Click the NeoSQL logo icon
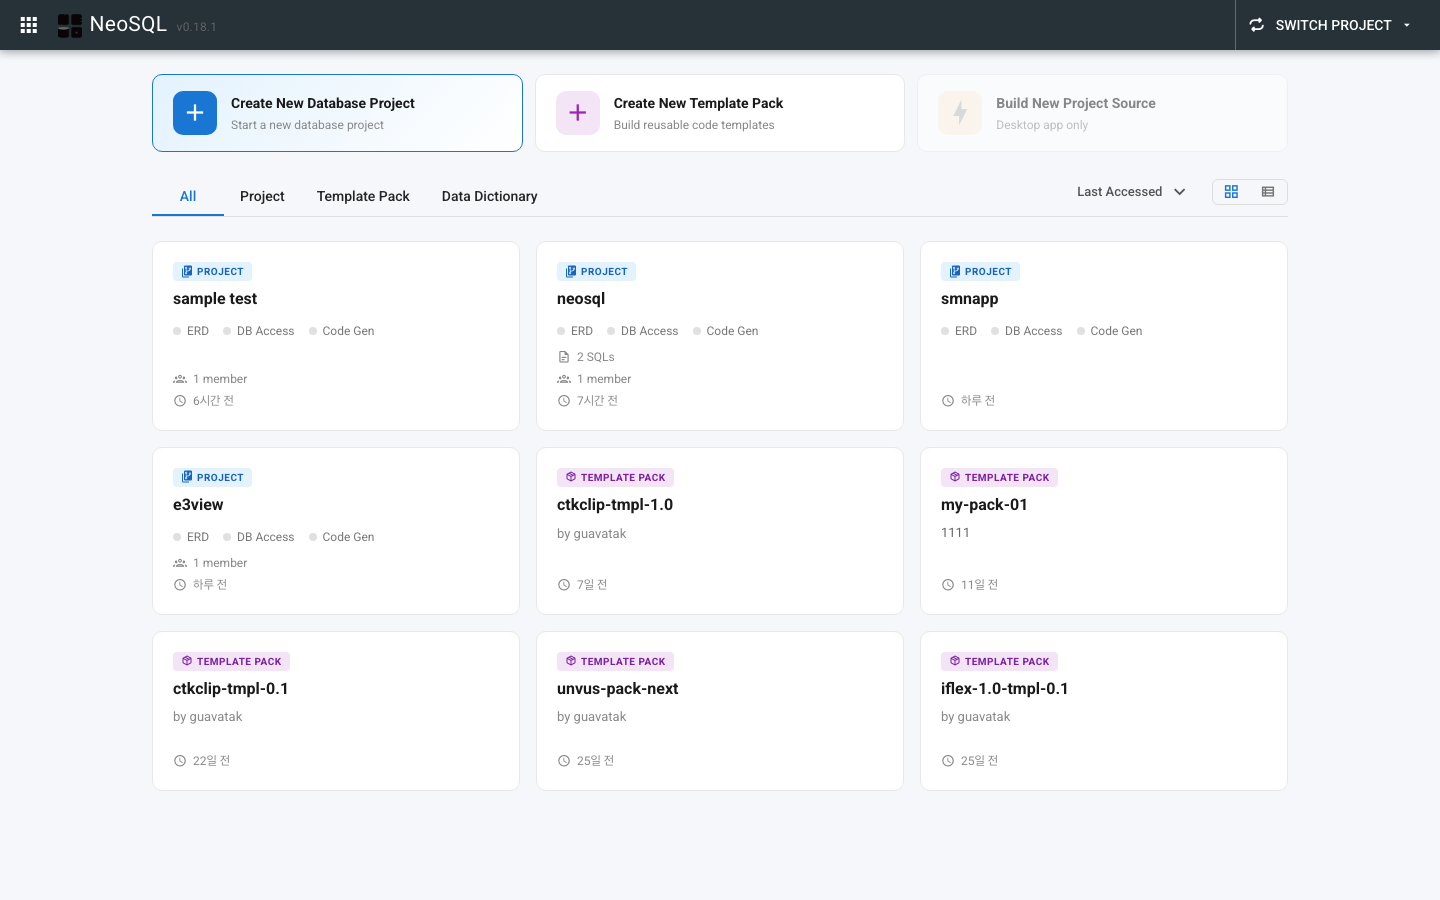The width and height of the screenshot is (1440, 900). 69,24
